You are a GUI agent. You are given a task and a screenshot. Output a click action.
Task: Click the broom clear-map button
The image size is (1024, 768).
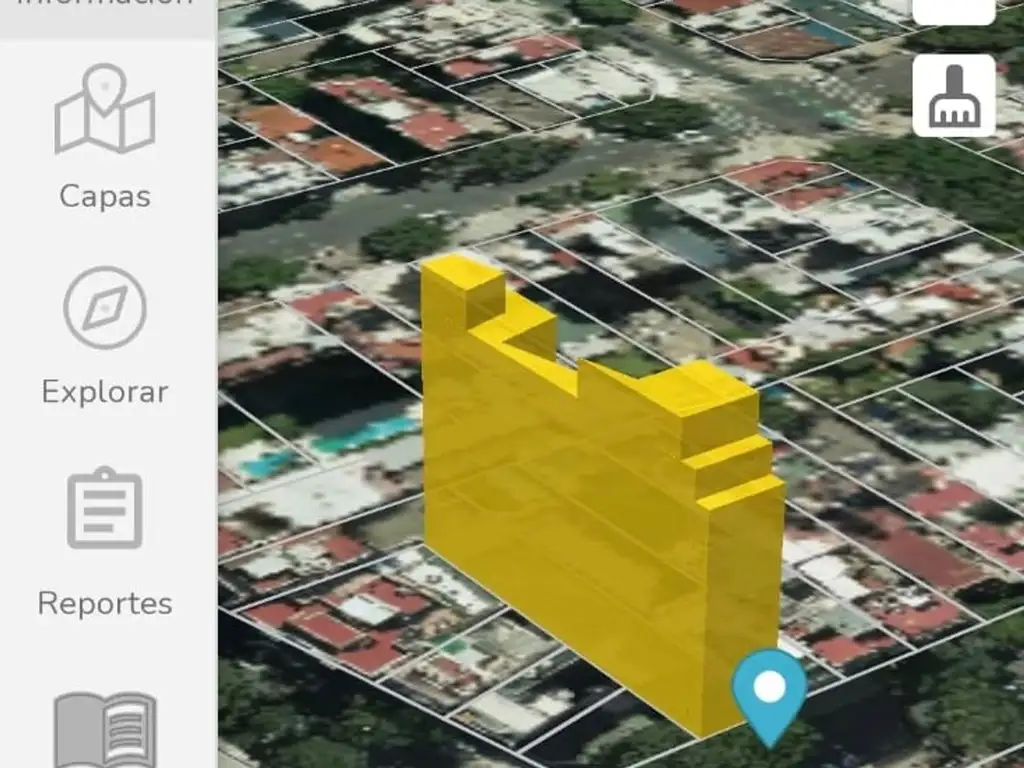click(953, 96)
